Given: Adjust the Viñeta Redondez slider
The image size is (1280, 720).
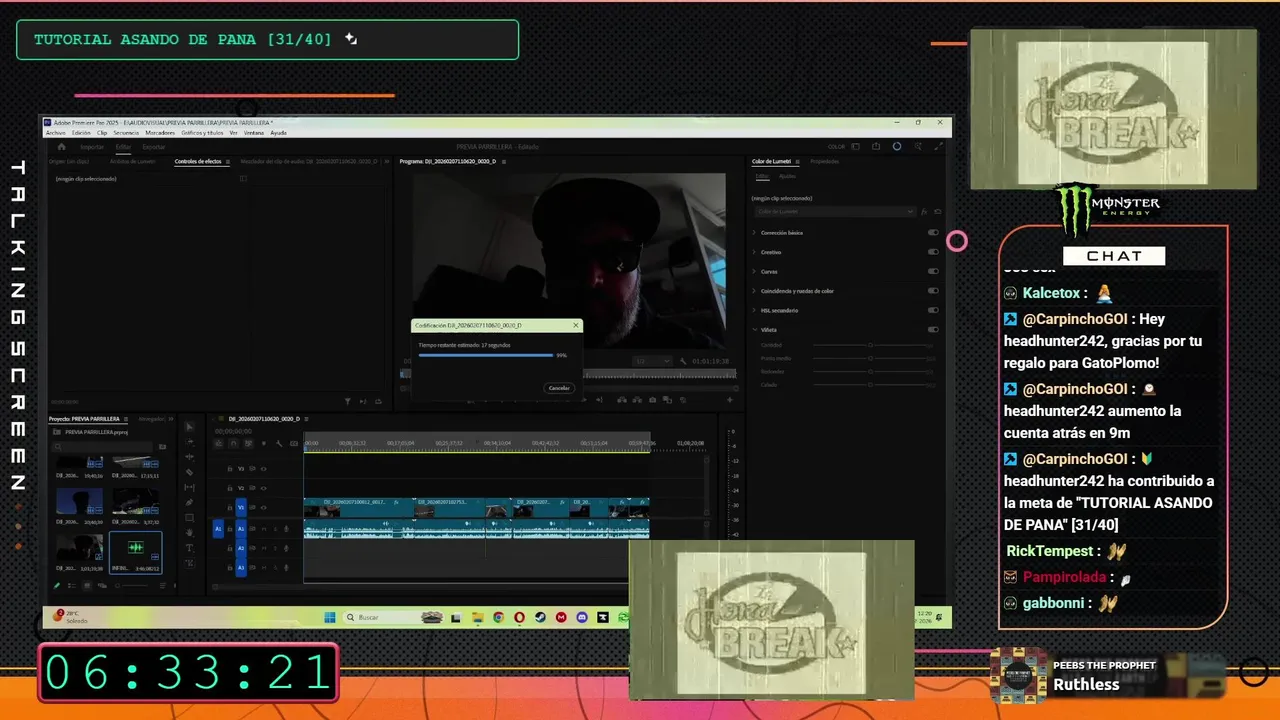Looking at the screenshot, I should (870, 371).
